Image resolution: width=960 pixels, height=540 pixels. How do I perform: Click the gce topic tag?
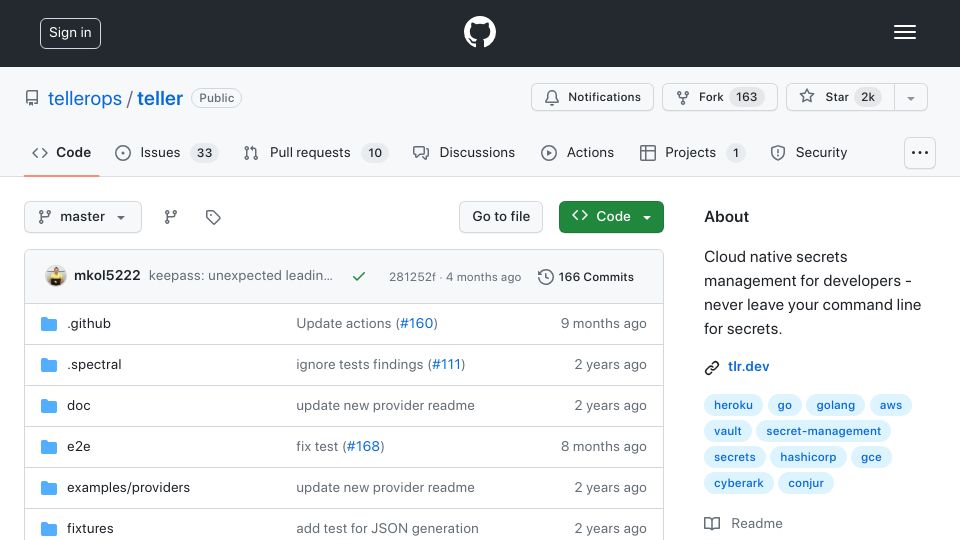pyautogui.click(x=871, y=457)
